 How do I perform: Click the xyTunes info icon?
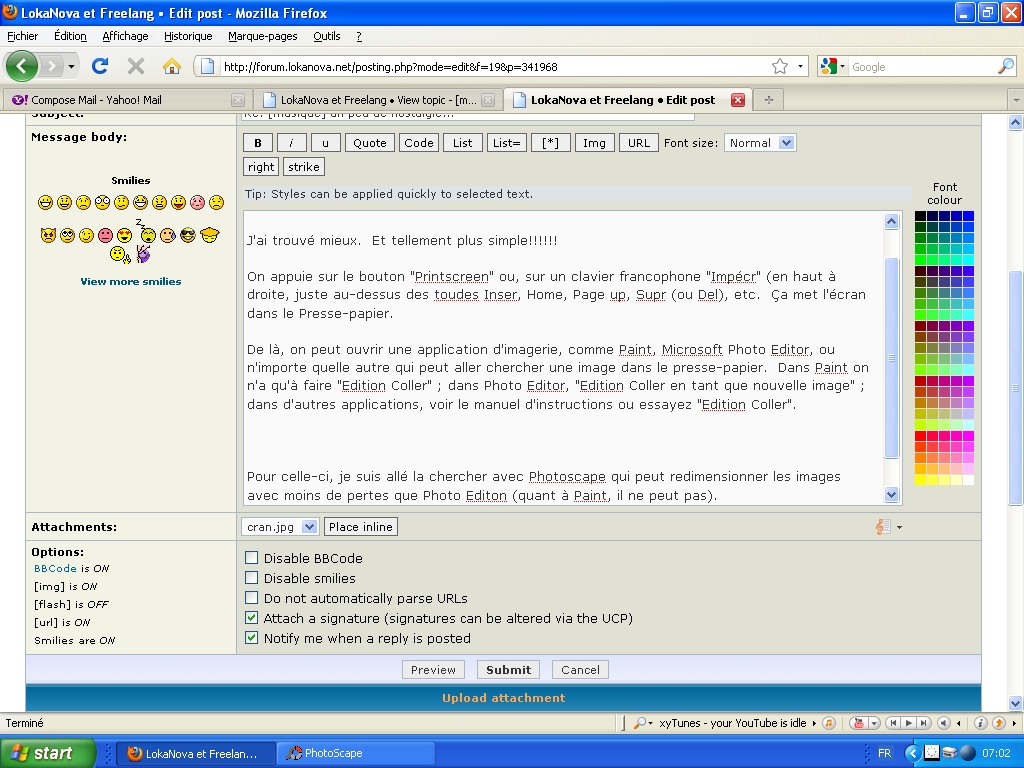pos(980,723)
